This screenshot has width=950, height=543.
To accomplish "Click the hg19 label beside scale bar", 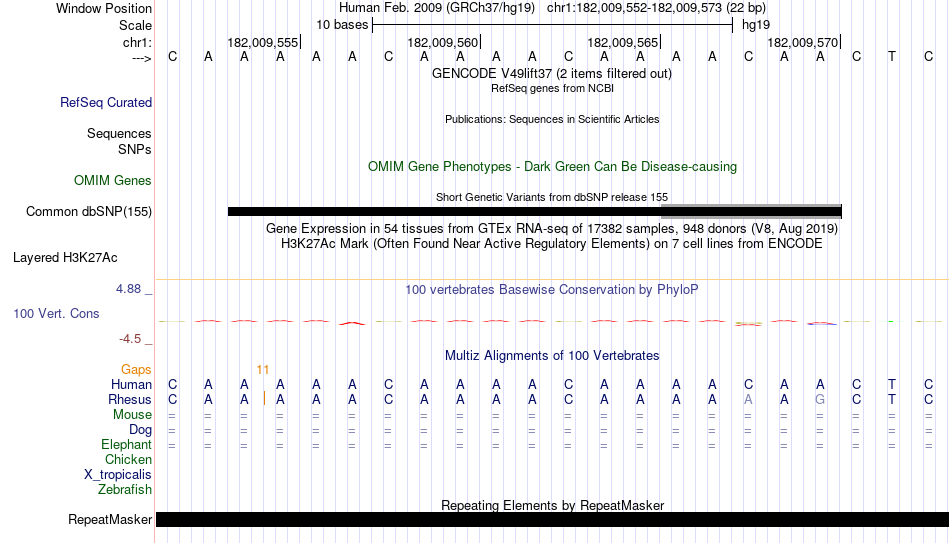I will point(756,25).
